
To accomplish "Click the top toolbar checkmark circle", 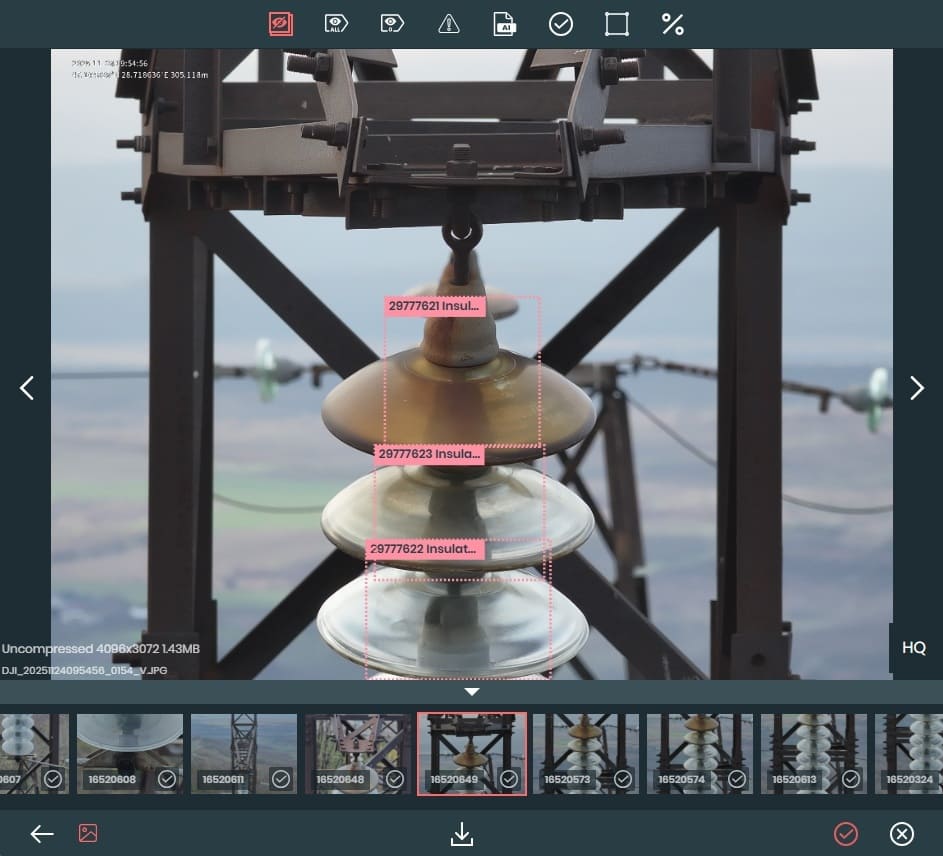I will [561, 24].
